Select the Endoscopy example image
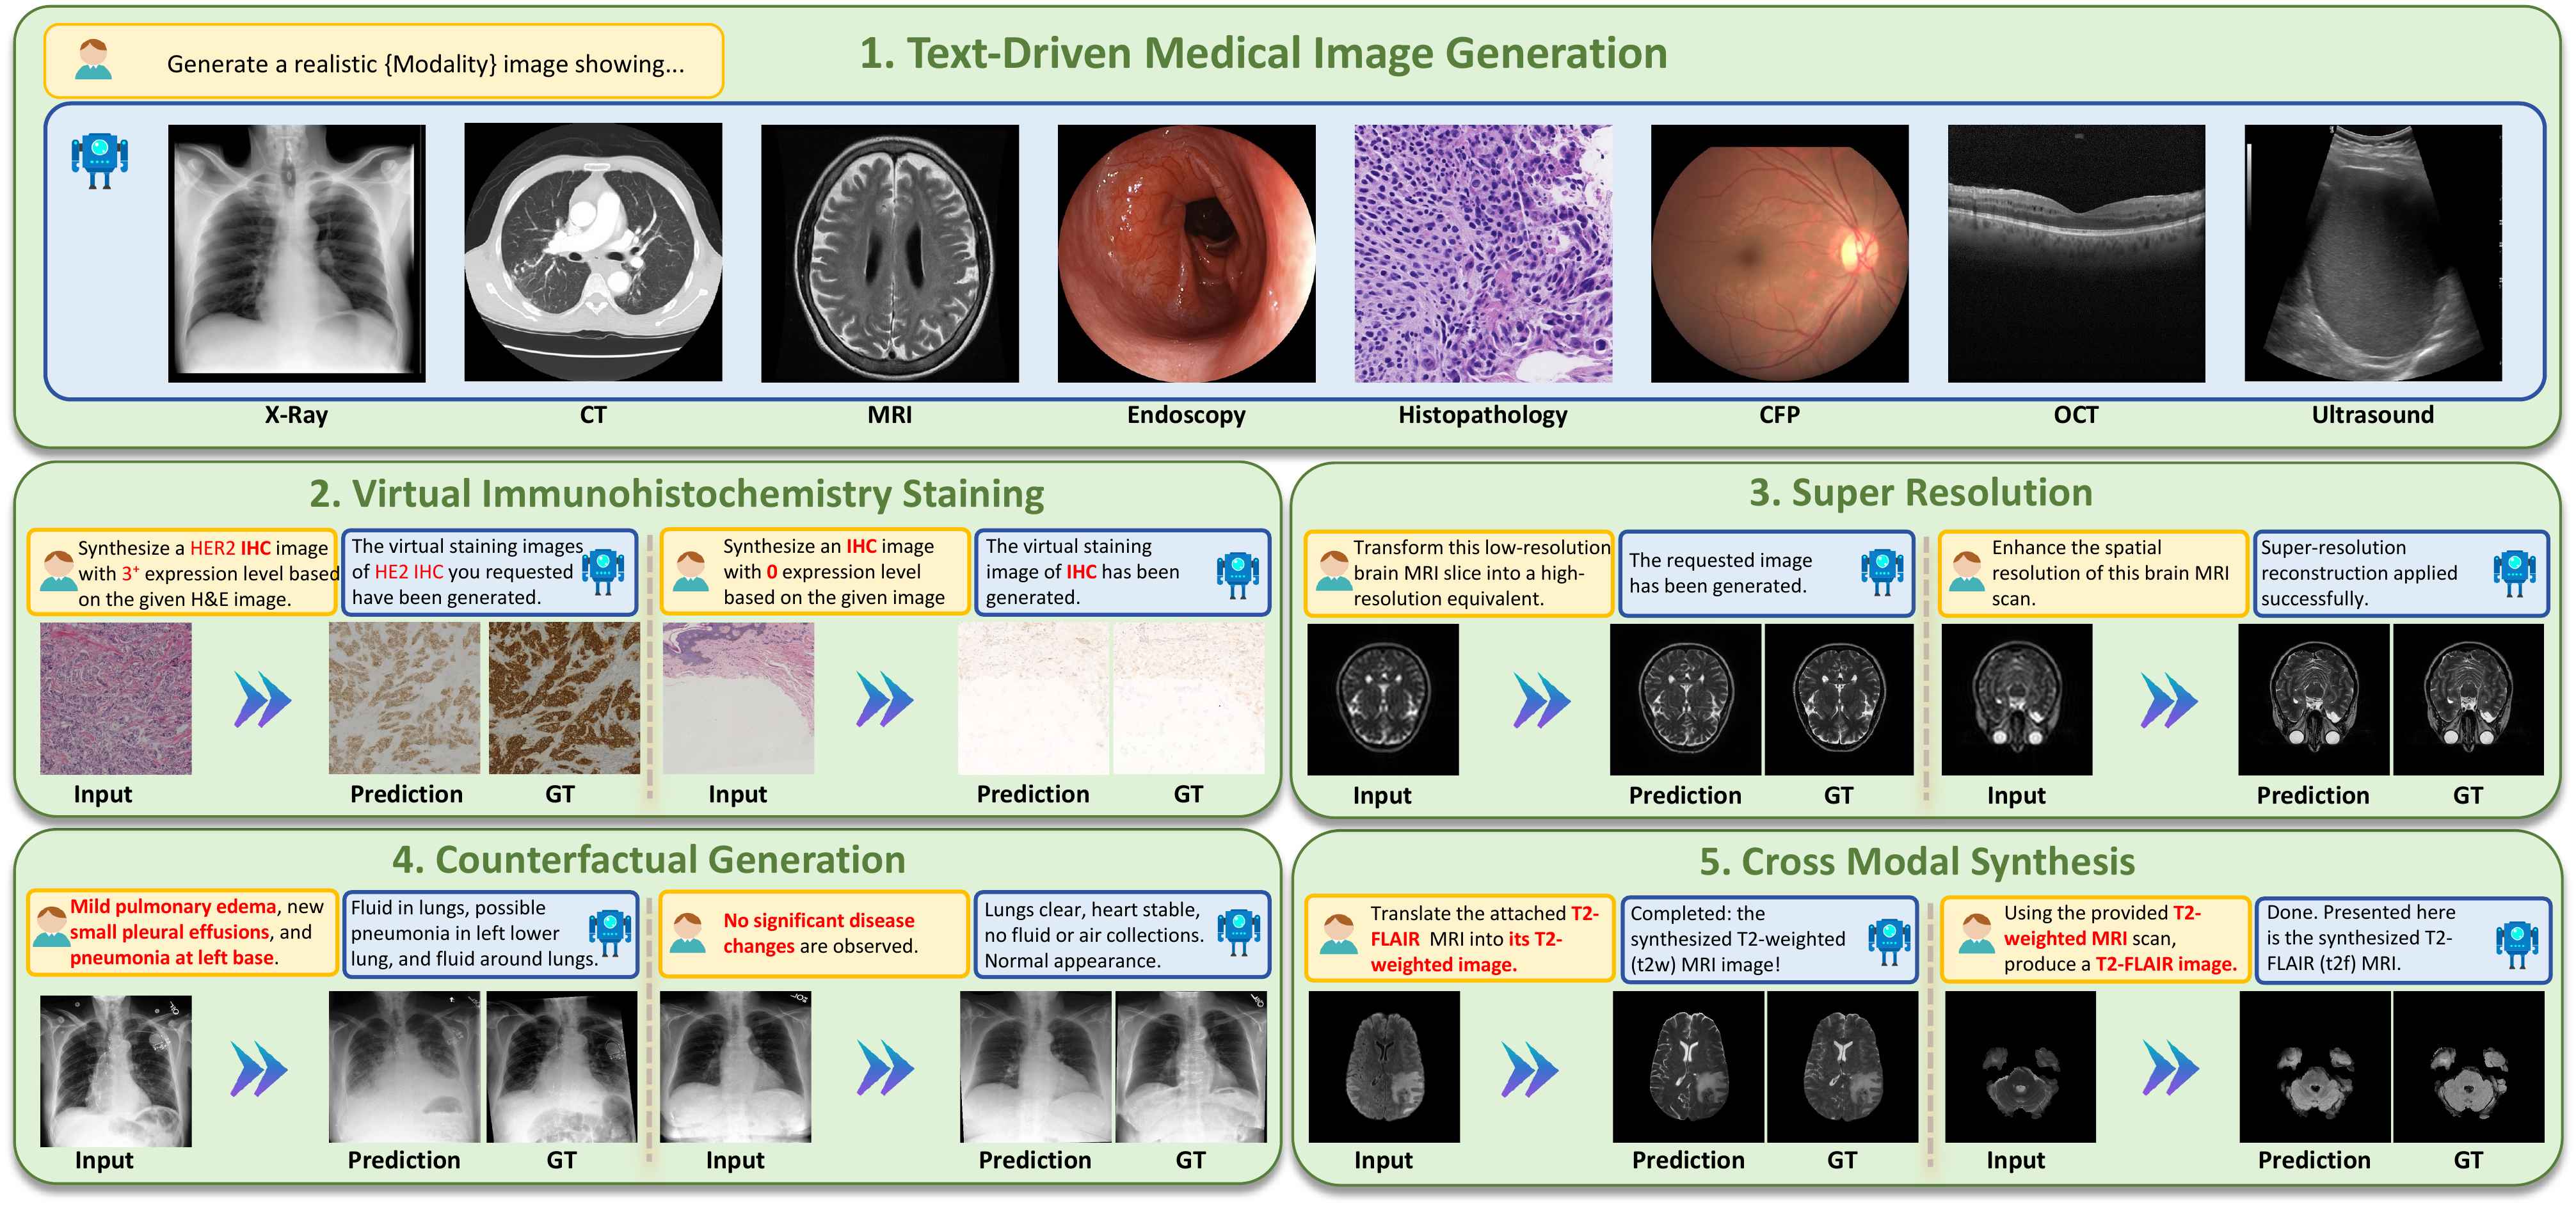Screen dimensions: 2576x1208 pyautogui.click(x=1186, y=253)
